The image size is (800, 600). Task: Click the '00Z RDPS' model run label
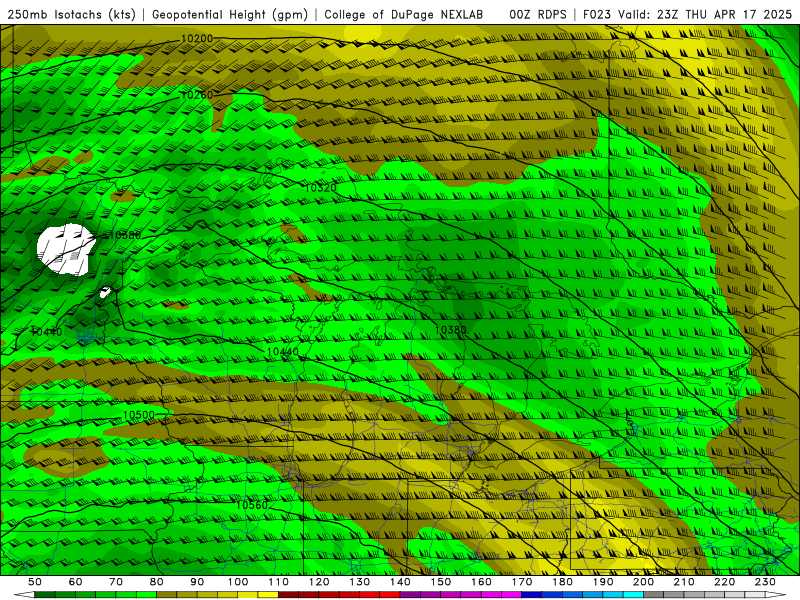pyautogui.click(x=537, y=15)
